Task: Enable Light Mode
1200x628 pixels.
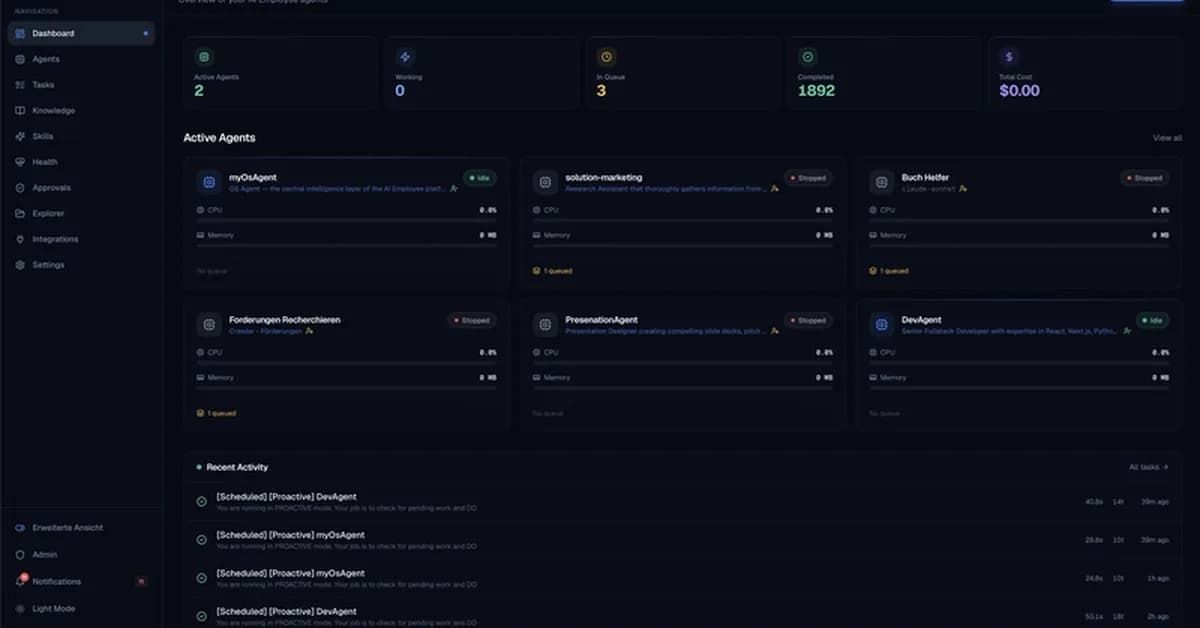Action: 22,608
